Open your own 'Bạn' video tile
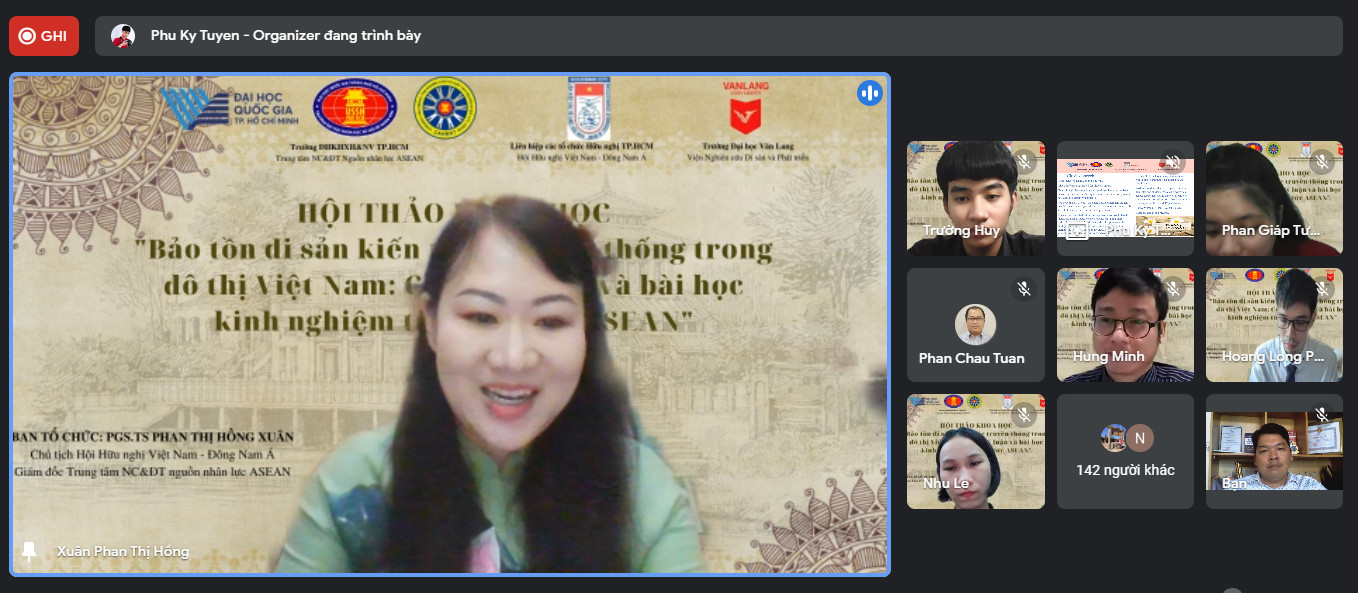The width and height of the screenshot is (1358, 593). [1275, 451]
